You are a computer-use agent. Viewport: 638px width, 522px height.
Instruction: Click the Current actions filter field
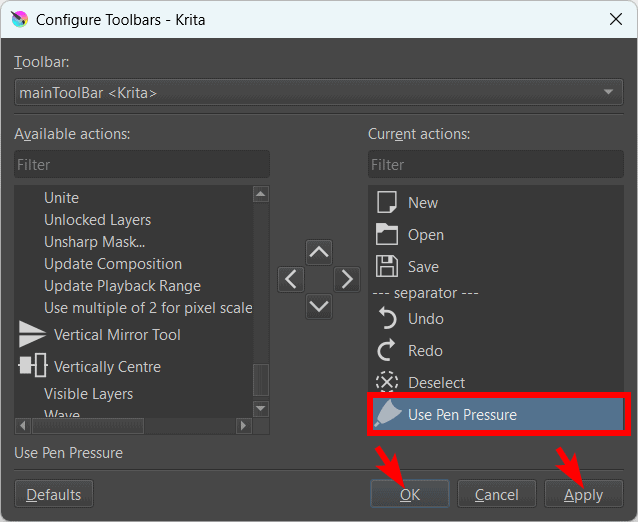[x=496, y=164]
